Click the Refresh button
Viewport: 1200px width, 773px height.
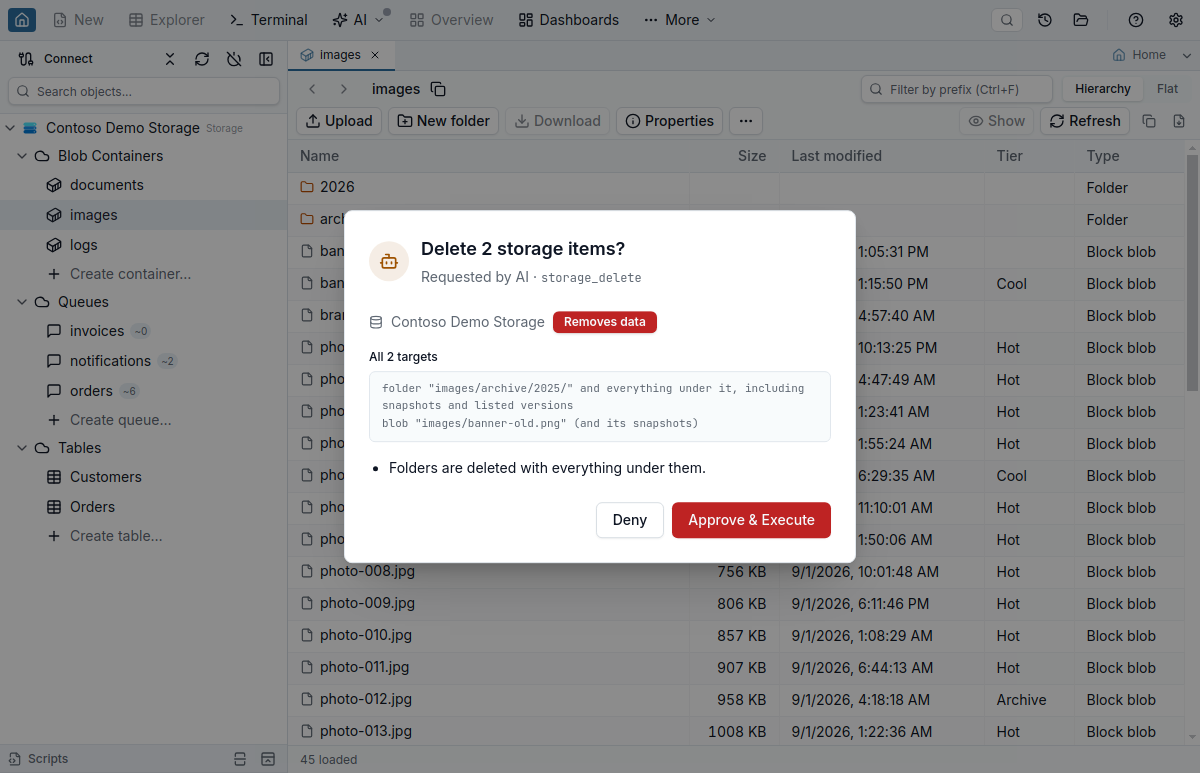tap(1085, 121)
